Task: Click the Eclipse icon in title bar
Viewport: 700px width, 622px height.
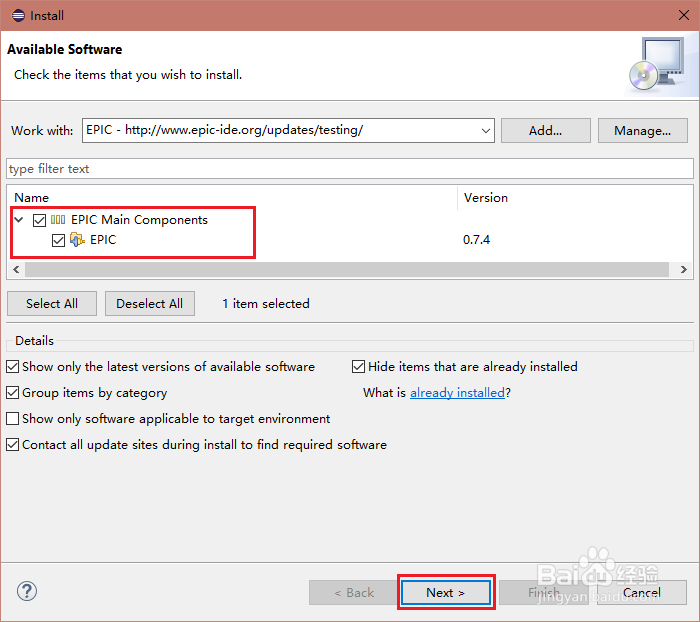Action: pyautogui.click(x=18, y=16)
